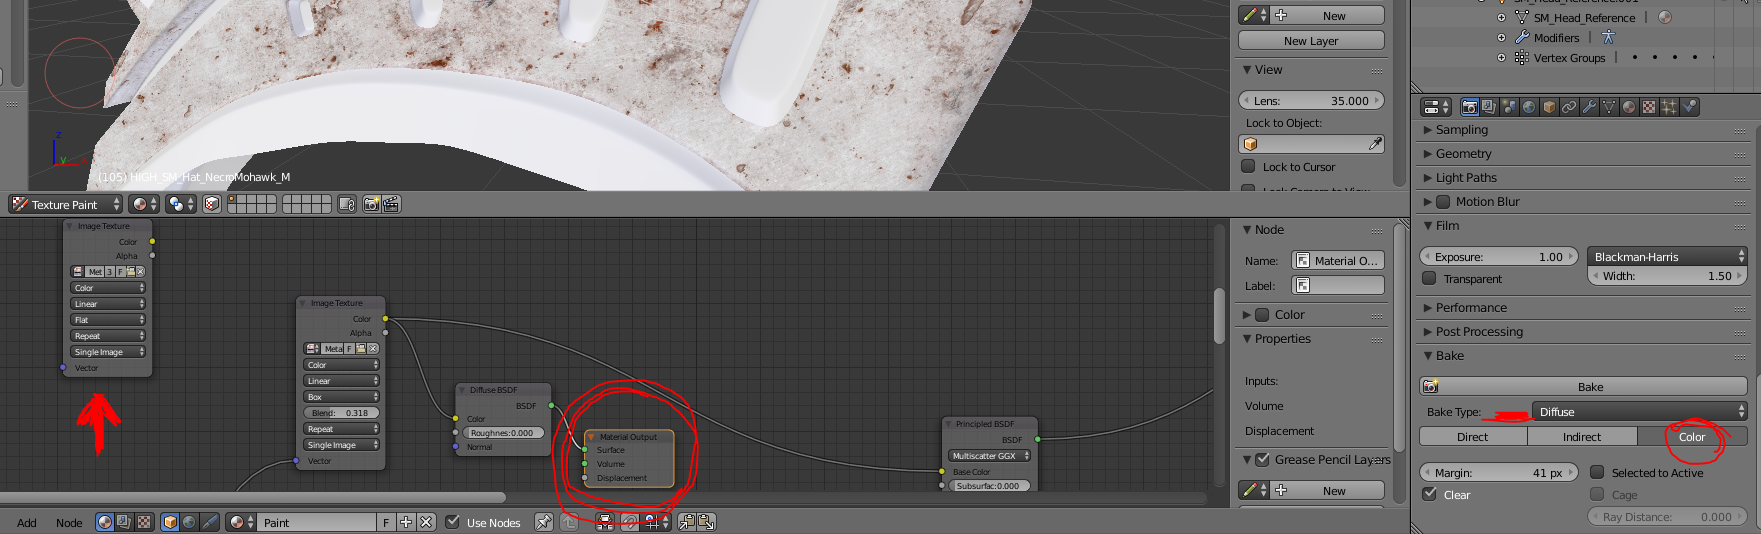1761x534 pixels.
Task: Open the Add menu in node editor
Action: tap(27, 523)
